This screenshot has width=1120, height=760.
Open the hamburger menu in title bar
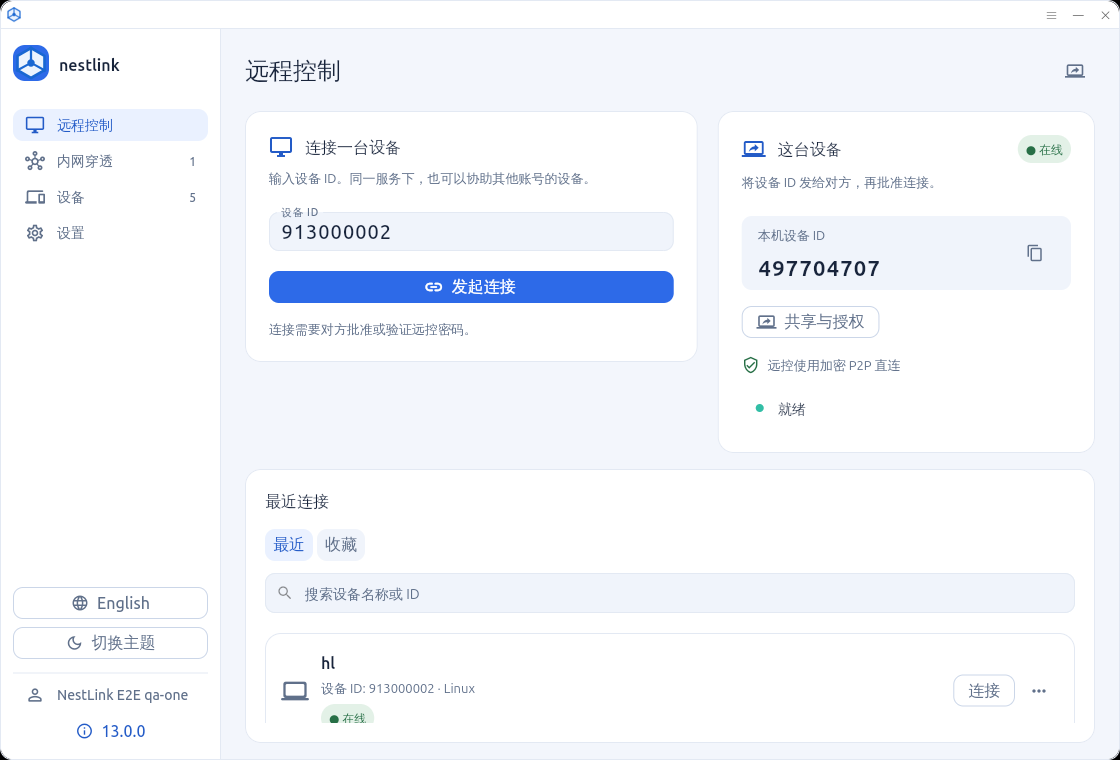tap(1051, 15)
